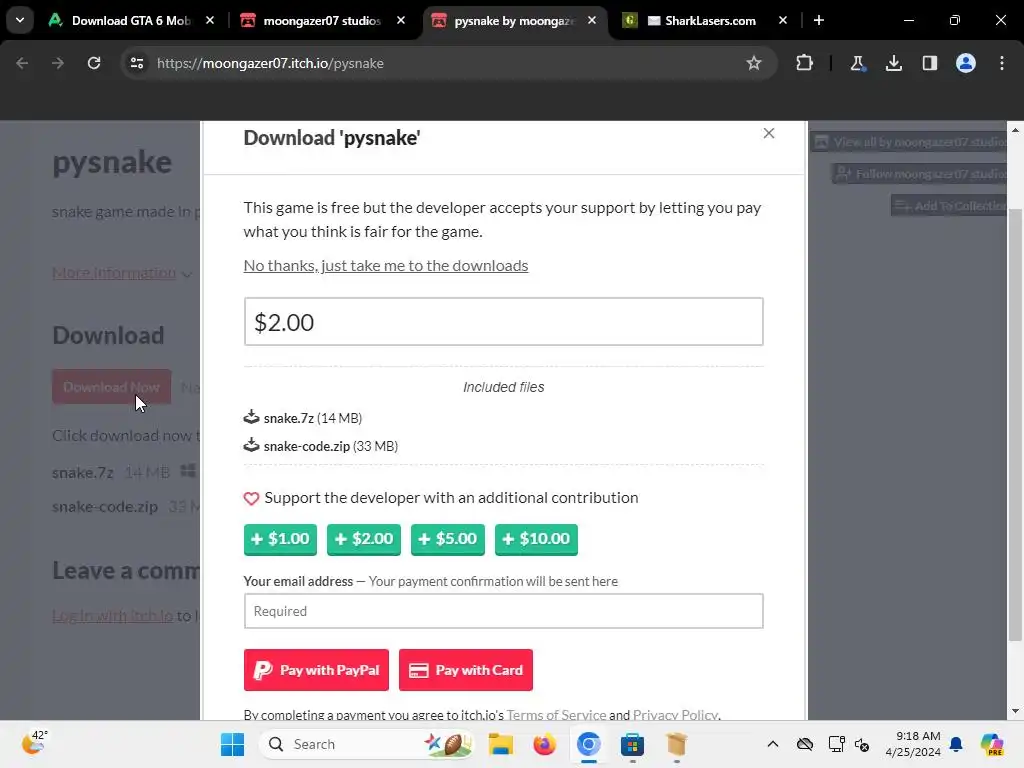Click the muted volume tray icon
1024x768 pixels.
(863, 744)
